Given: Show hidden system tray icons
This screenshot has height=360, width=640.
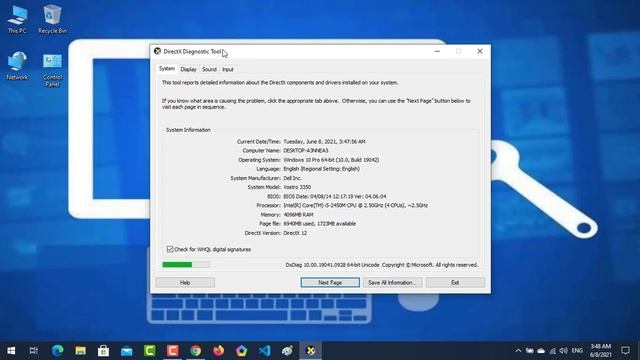Looking at the screenshot, I should pos(518,351).
